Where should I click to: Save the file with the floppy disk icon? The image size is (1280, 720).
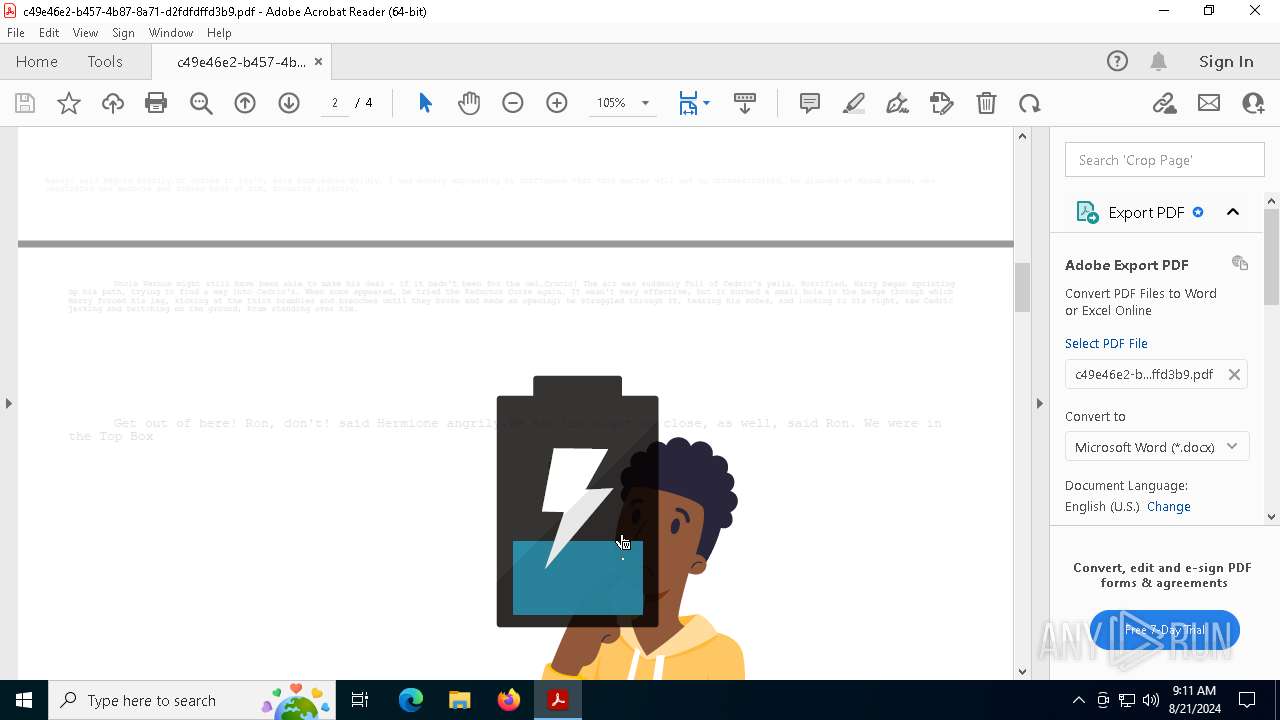[25, 103]
